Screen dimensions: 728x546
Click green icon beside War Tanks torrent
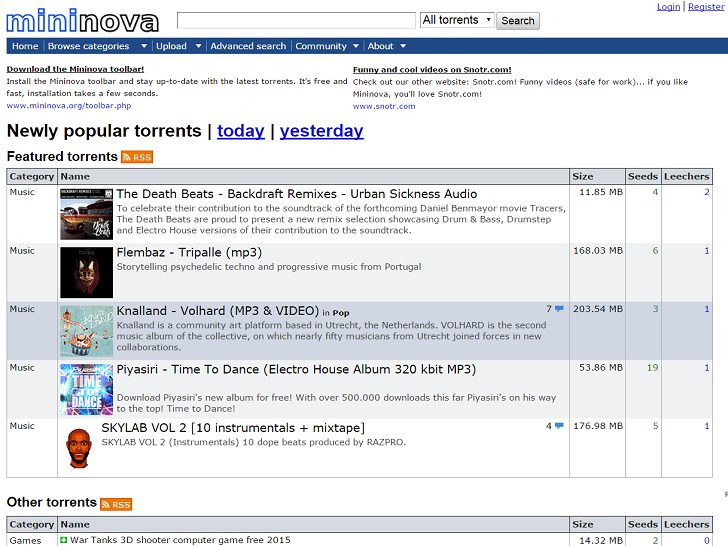(x=64, y=540)
